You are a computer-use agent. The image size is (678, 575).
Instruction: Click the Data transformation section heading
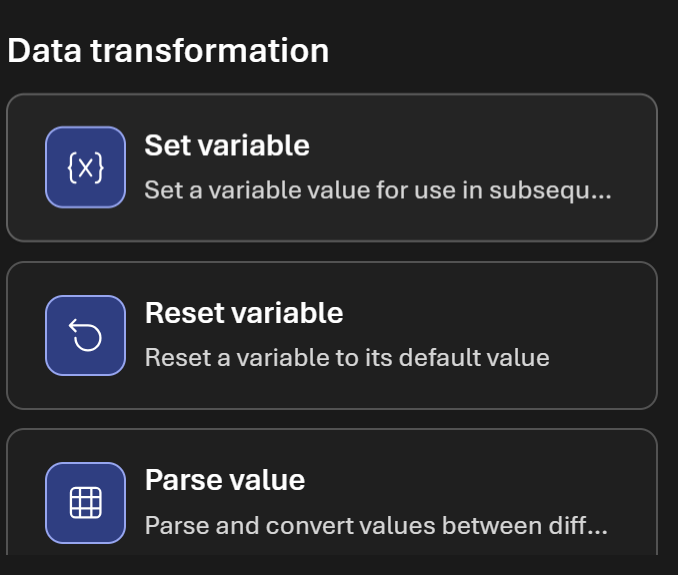point(168,51)
